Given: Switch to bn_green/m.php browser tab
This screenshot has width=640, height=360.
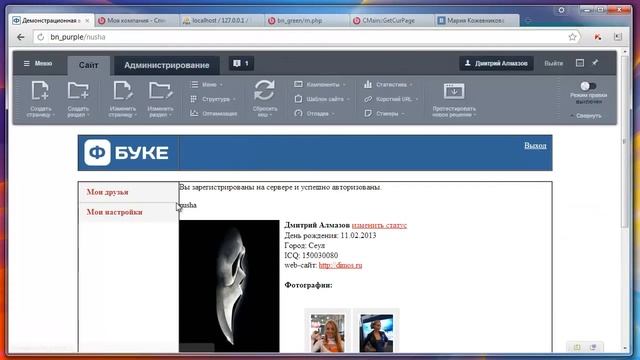Looking at the screenshot, I should click(306, 20).
